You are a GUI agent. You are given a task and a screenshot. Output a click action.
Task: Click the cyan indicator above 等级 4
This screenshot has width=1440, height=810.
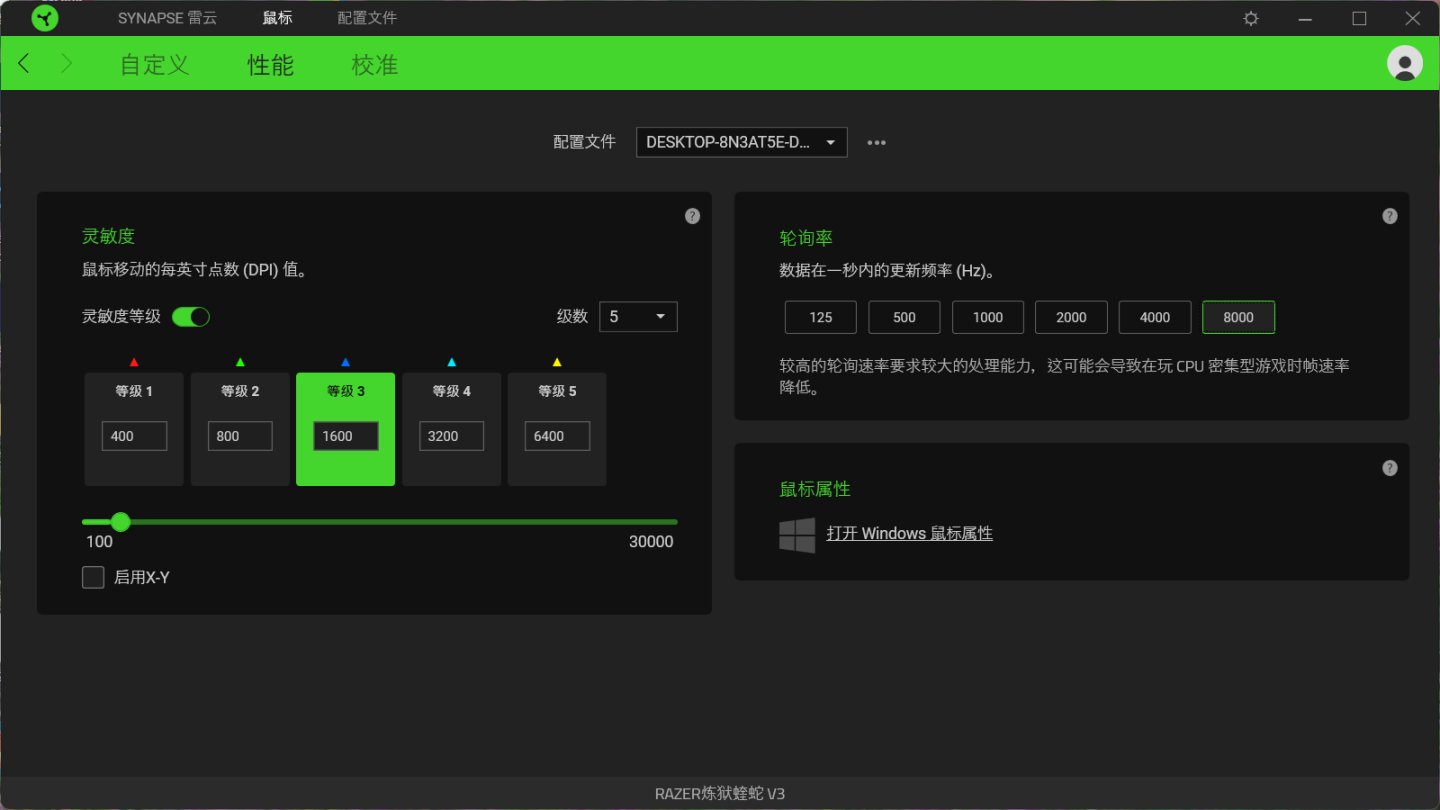(x=452, y=362)
